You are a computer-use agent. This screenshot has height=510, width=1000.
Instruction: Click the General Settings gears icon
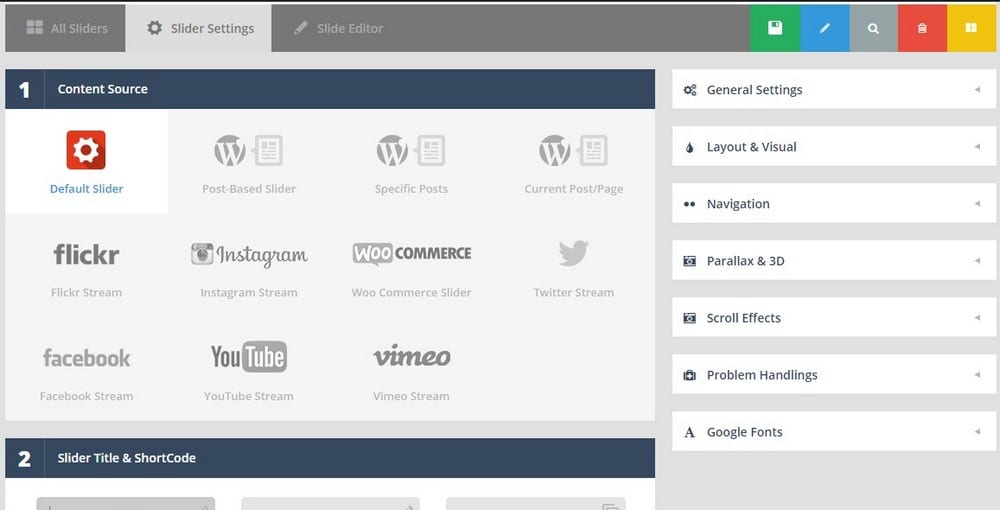(x=690, y=90)
